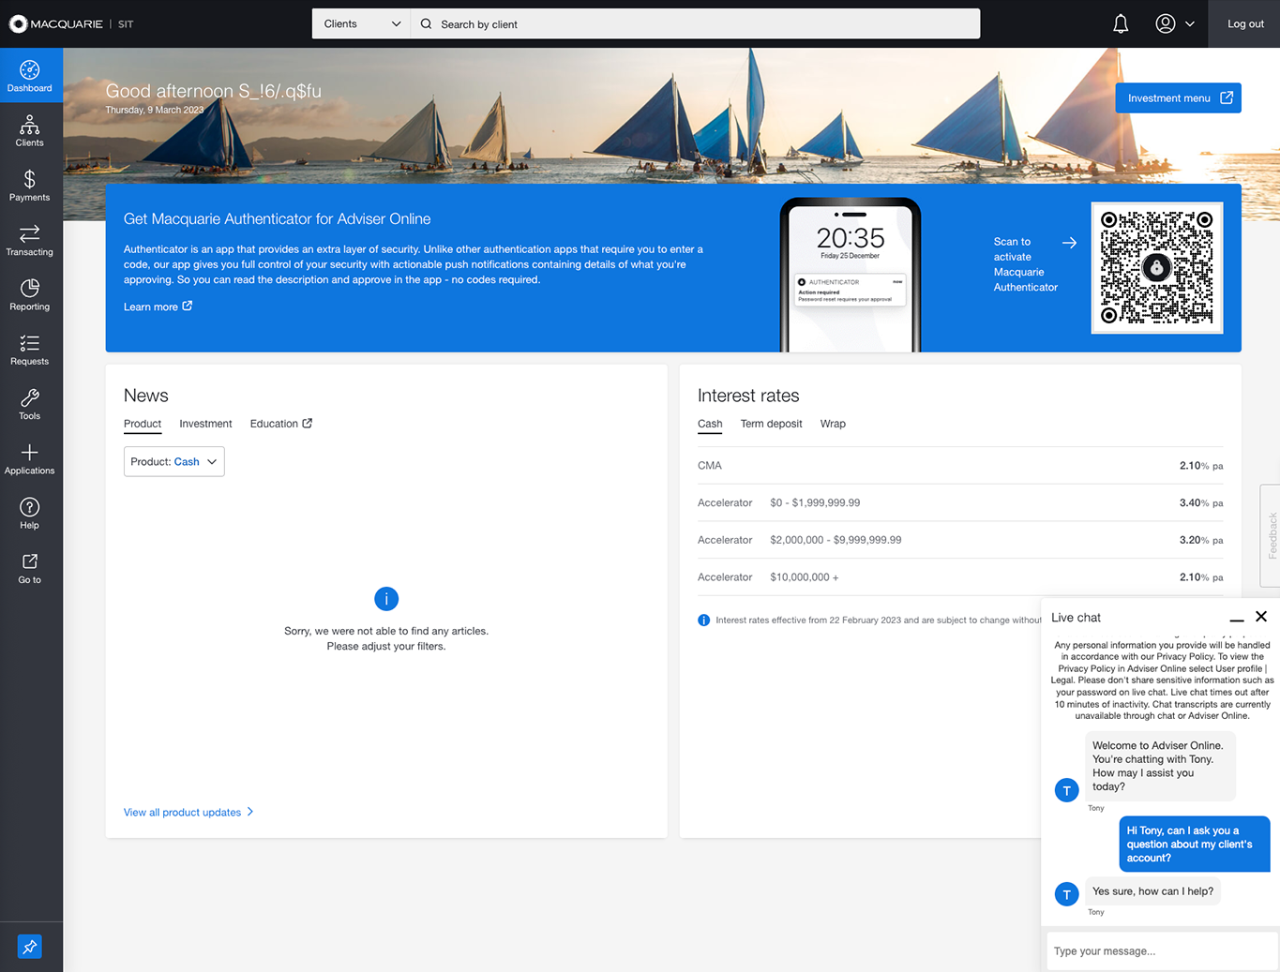The image size is (1280, 972).
Task: Click the Authenticator QR code
Action: coord(1157,268)
